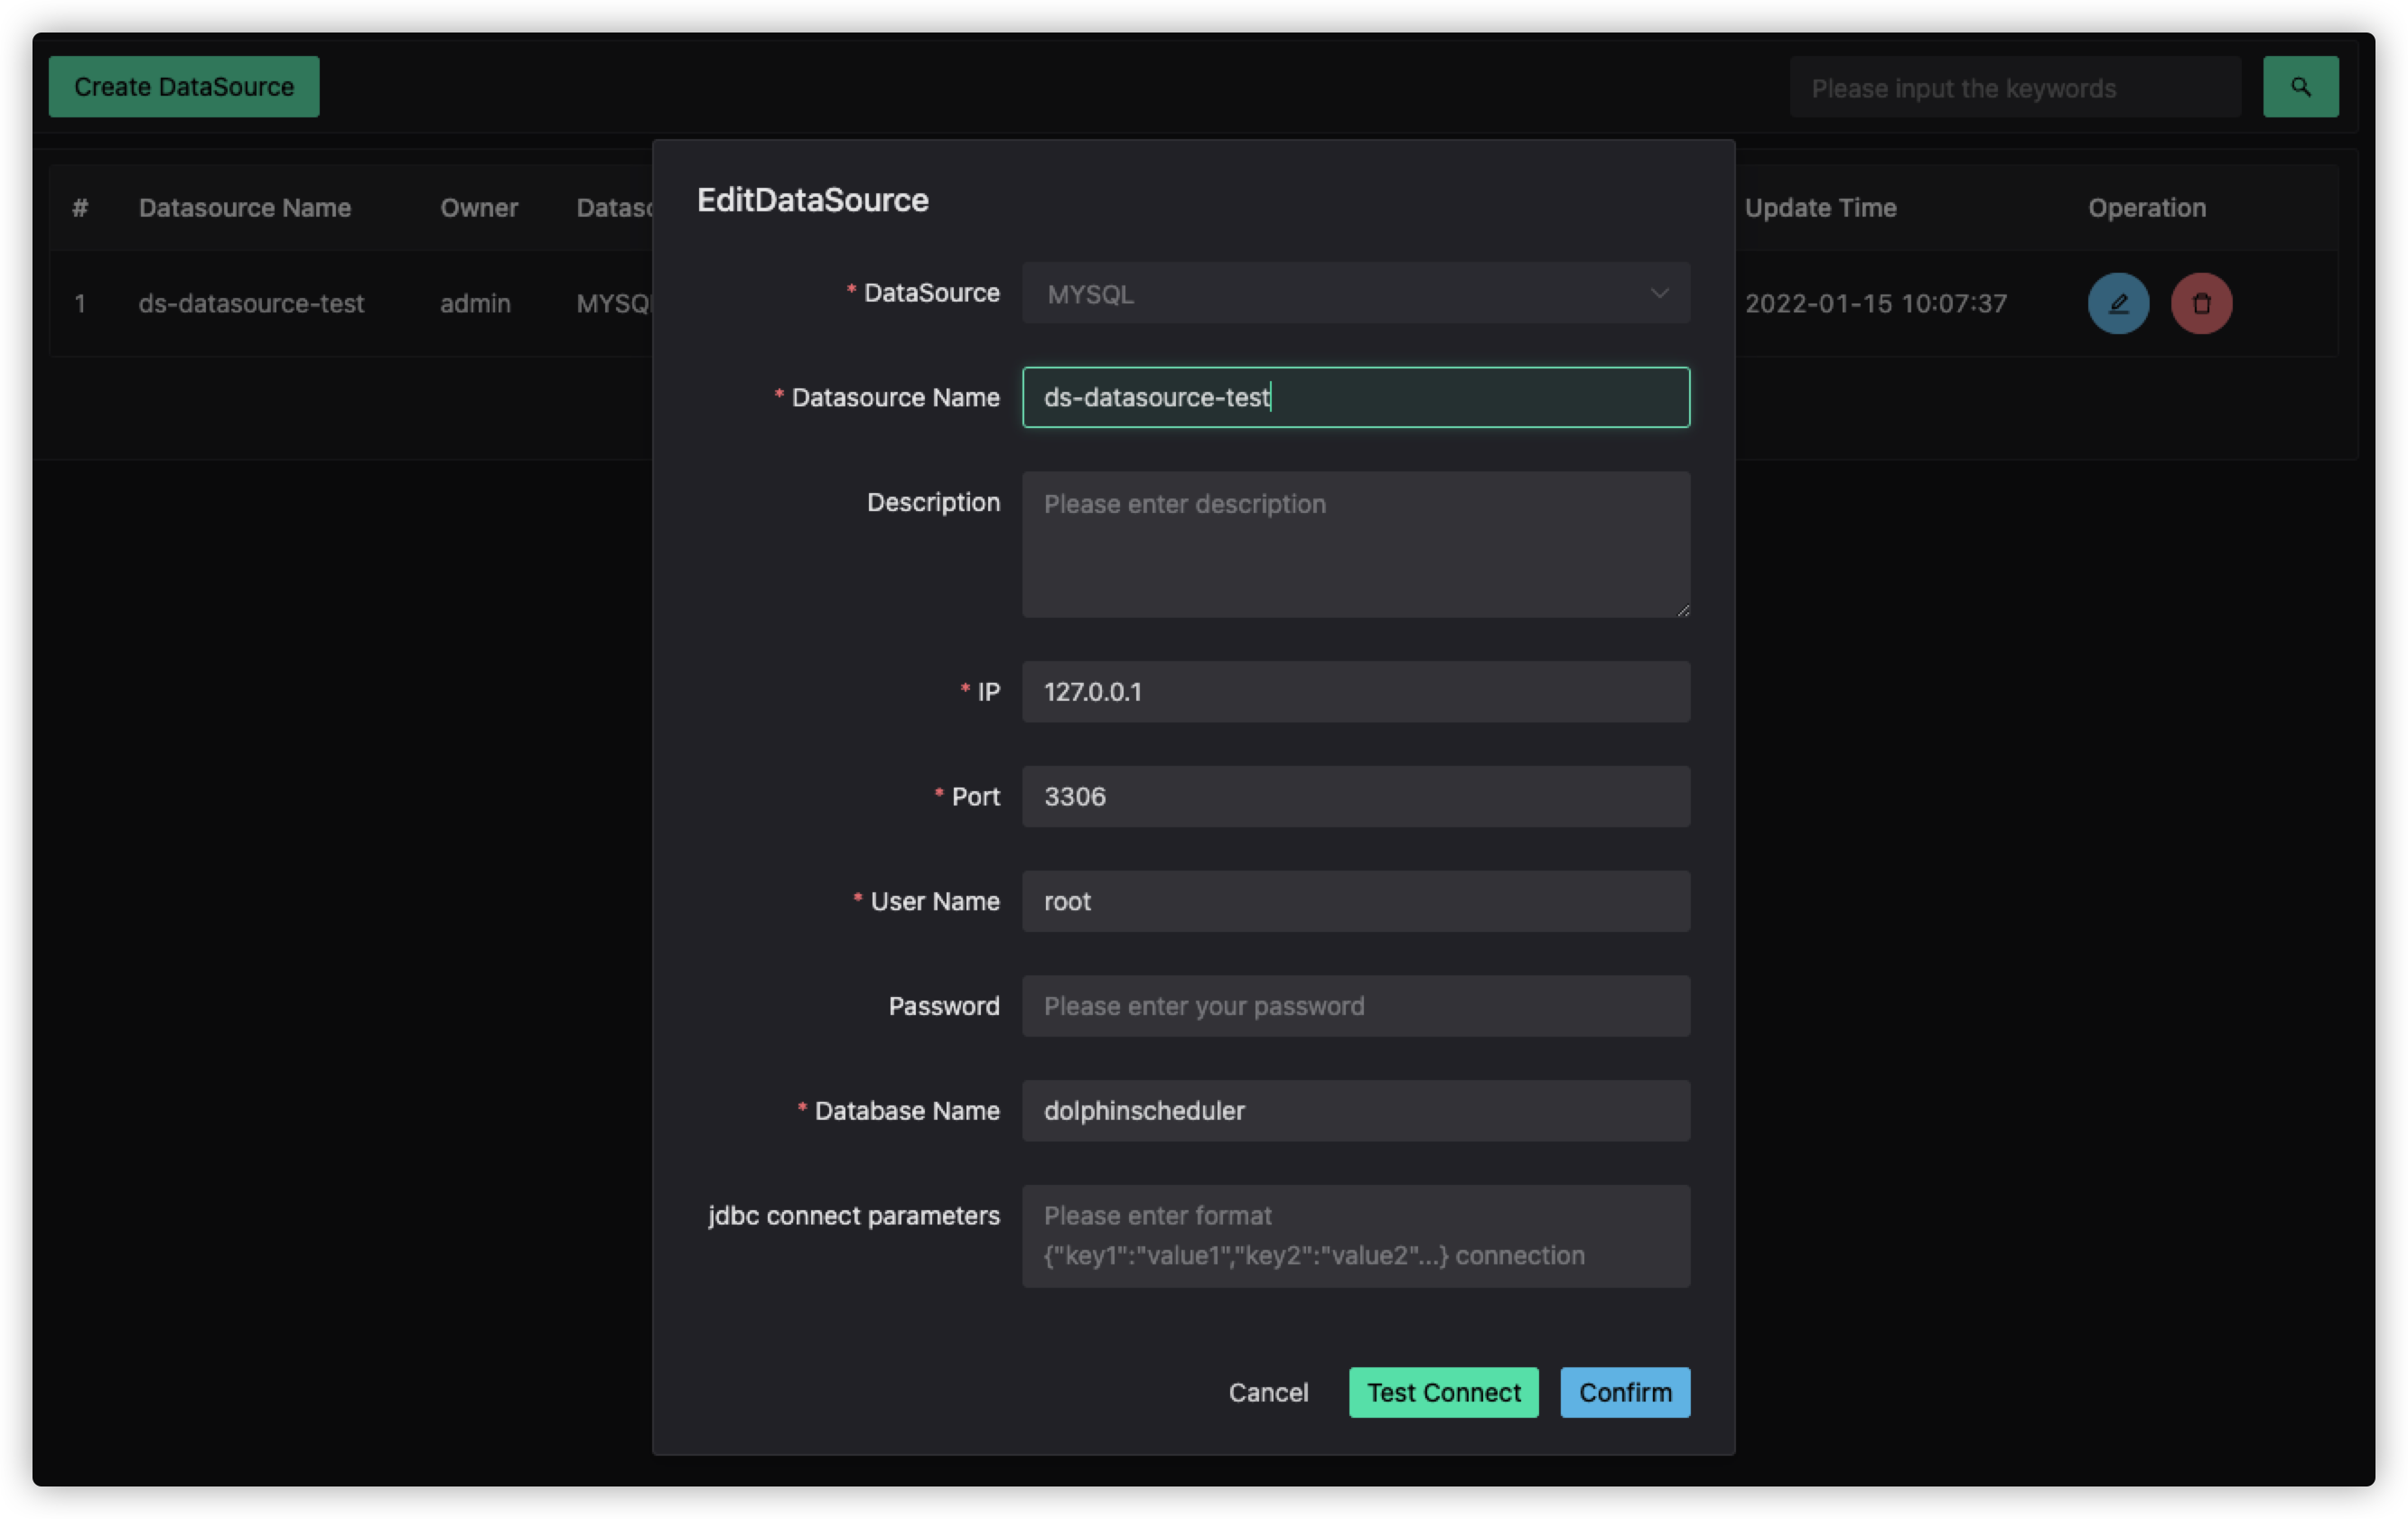Cancel the EditDataSource dialog
This screenshot has height=1519, width=2408.
1268,1392
